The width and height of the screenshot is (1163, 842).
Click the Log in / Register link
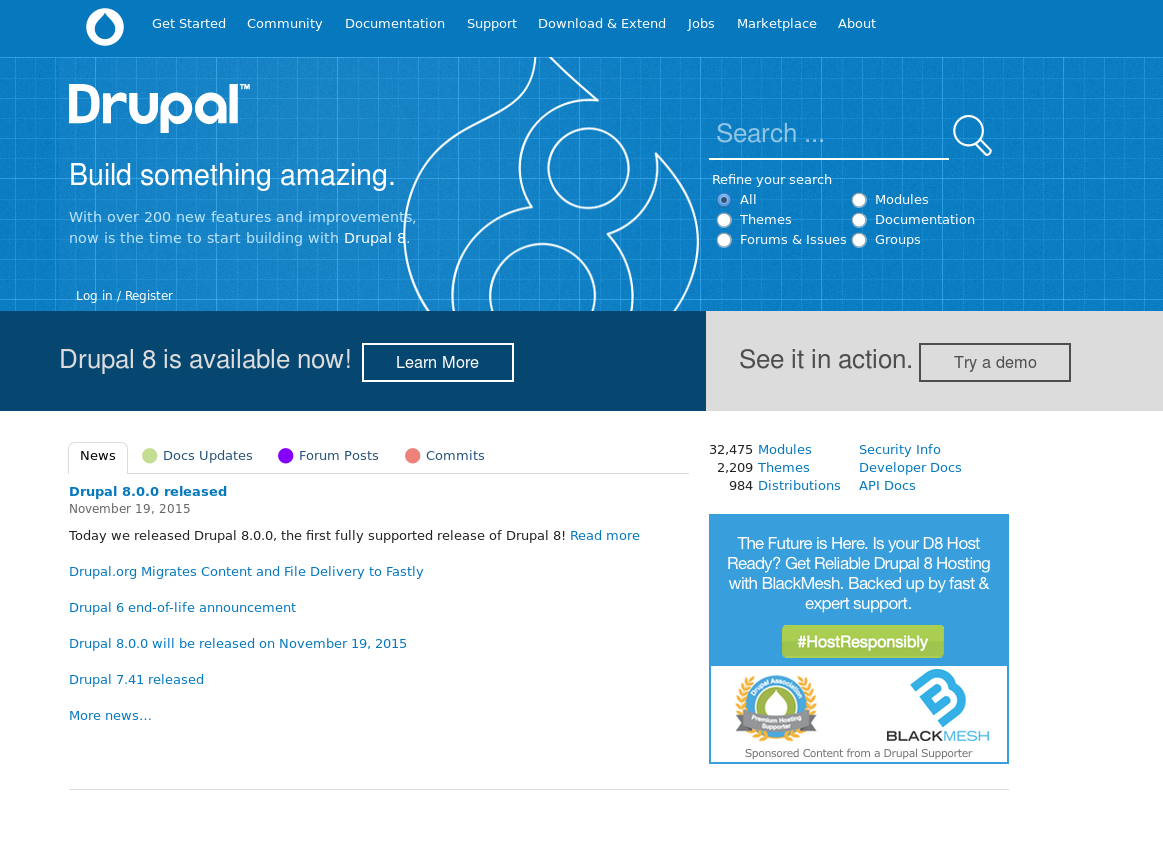pos(124,295)
